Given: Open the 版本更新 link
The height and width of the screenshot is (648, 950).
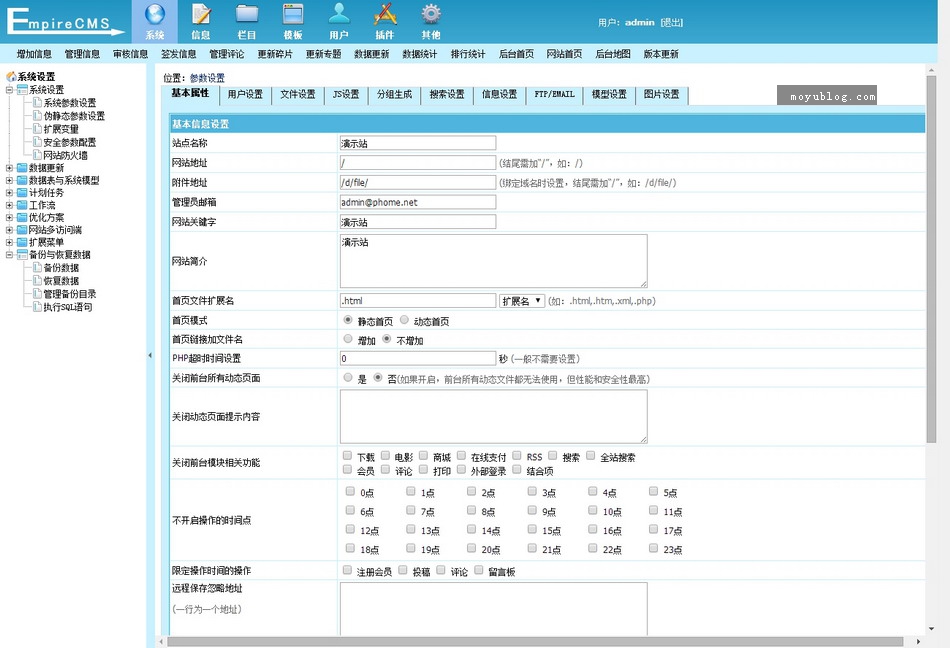Looking at the screenshot, I should (661, 54).
